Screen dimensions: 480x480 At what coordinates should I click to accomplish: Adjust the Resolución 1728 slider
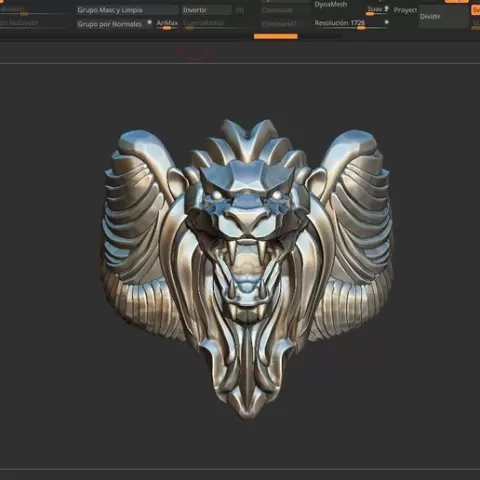[351, 24]
